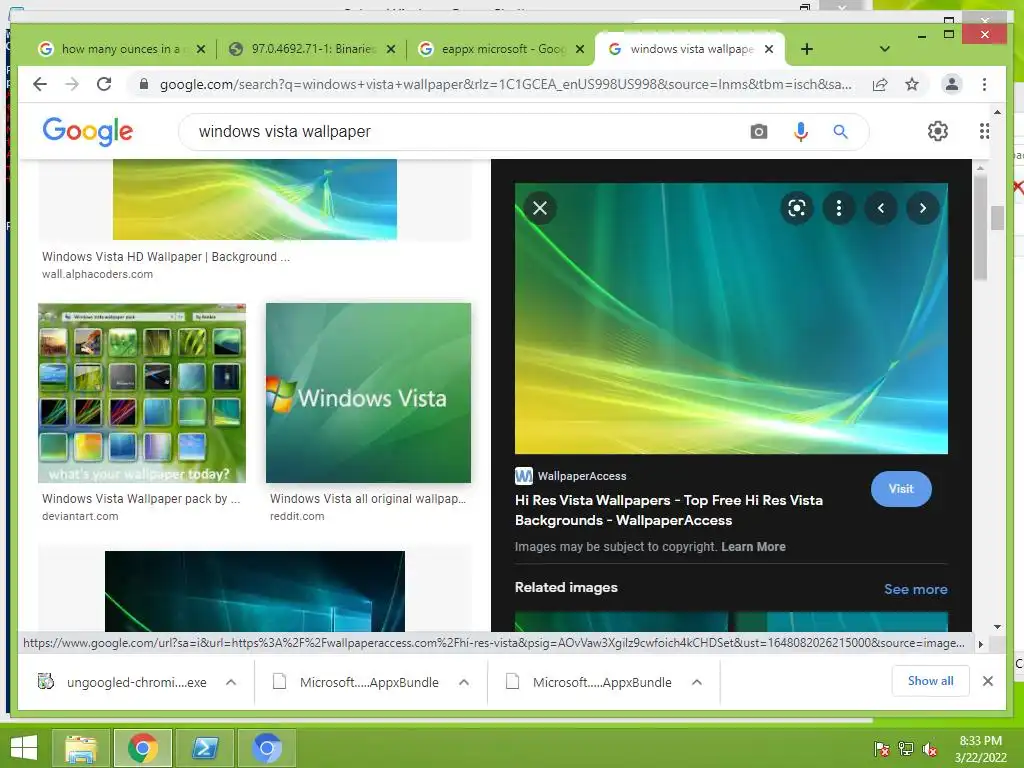Open Chromium from taskbar
Image resolution: width=1024 pixels, height=768 pixels.
coord(266,748)
